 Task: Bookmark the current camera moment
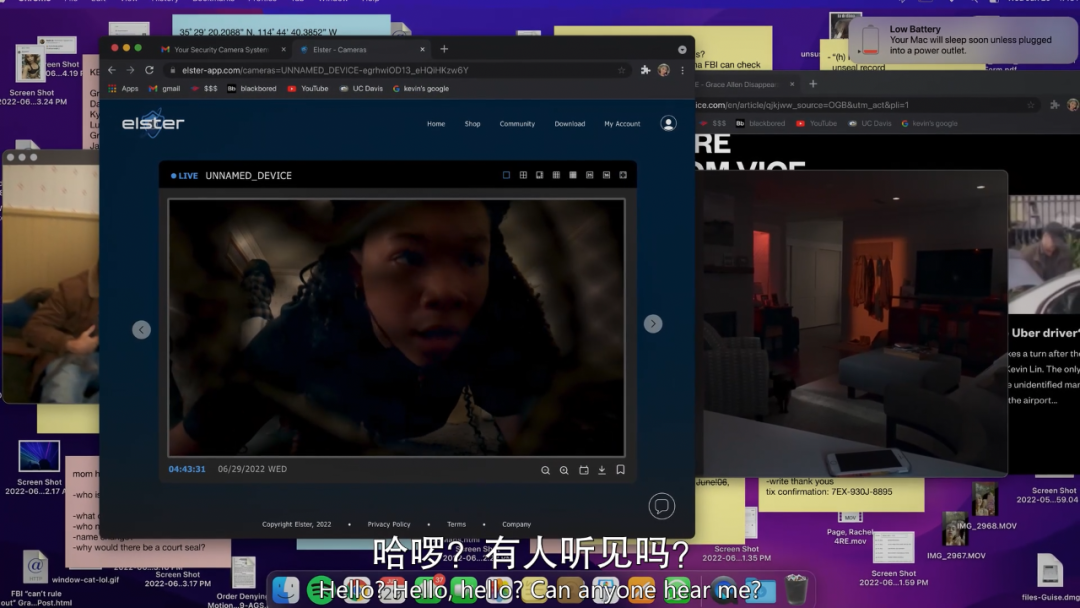point(621,470)
